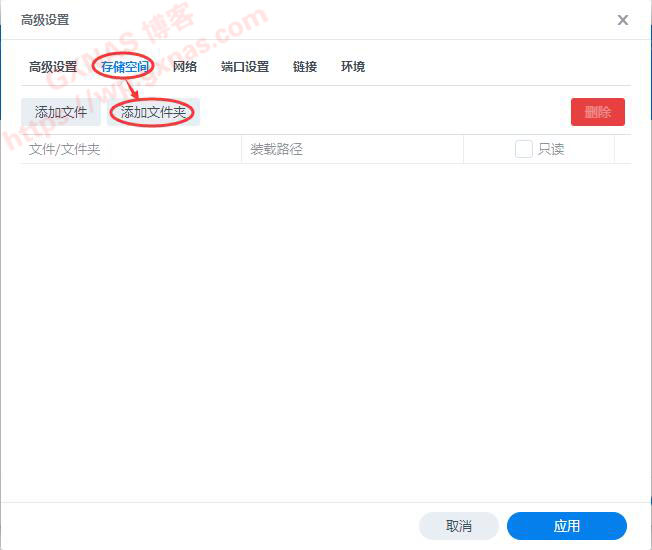Click the 装载路径 column header
Screen dimensions: 652x550
[x=276, y=149]
